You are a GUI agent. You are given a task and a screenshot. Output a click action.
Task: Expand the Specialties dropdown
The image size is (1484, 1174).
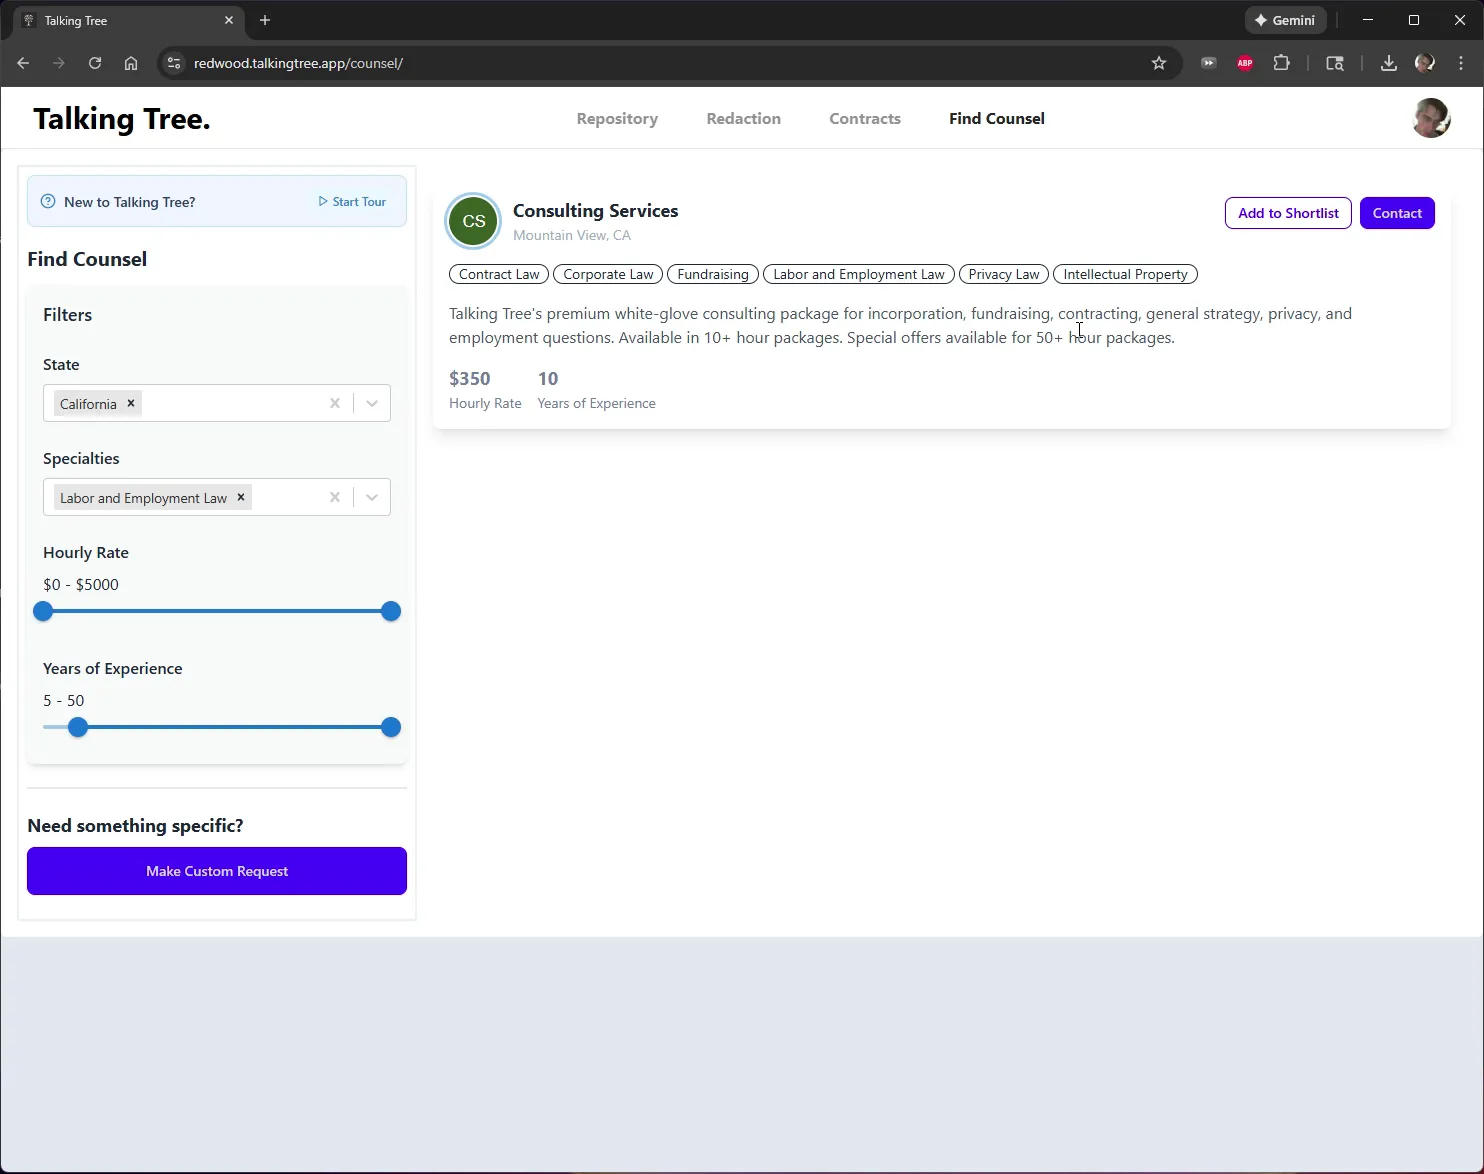[372, 497]
